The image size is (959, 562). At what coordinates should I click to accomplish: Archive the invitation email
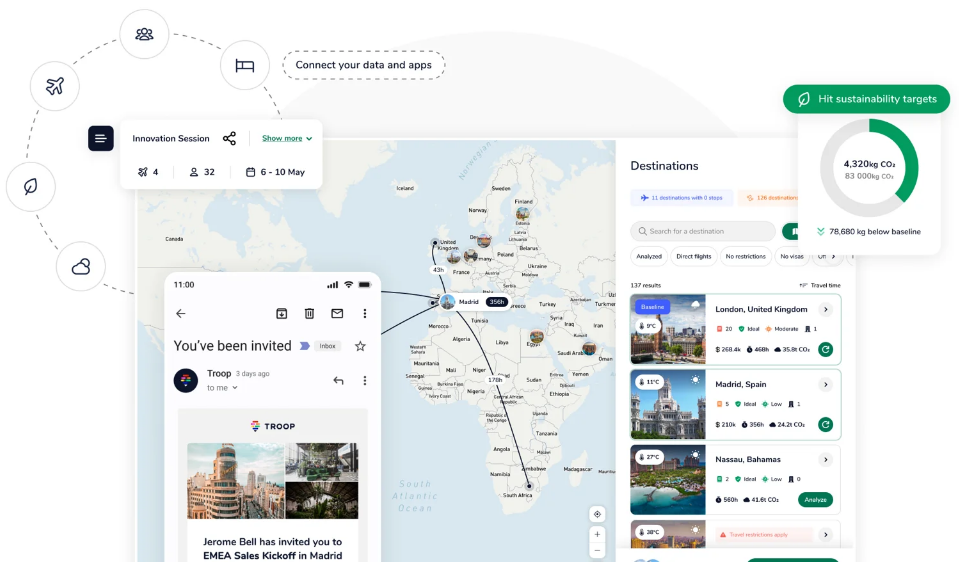(x=282, y=313)
